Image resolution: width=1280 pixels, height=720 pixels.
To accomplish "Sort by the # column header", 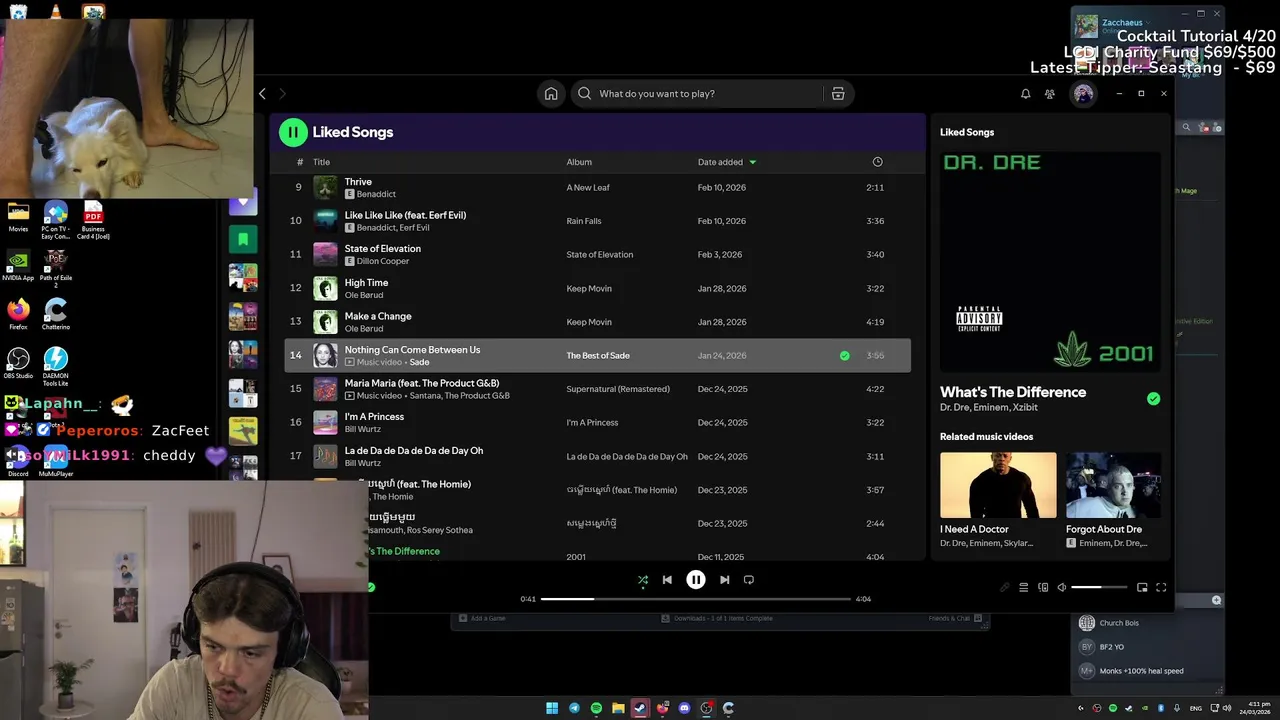I will click(x=299, y=162).
